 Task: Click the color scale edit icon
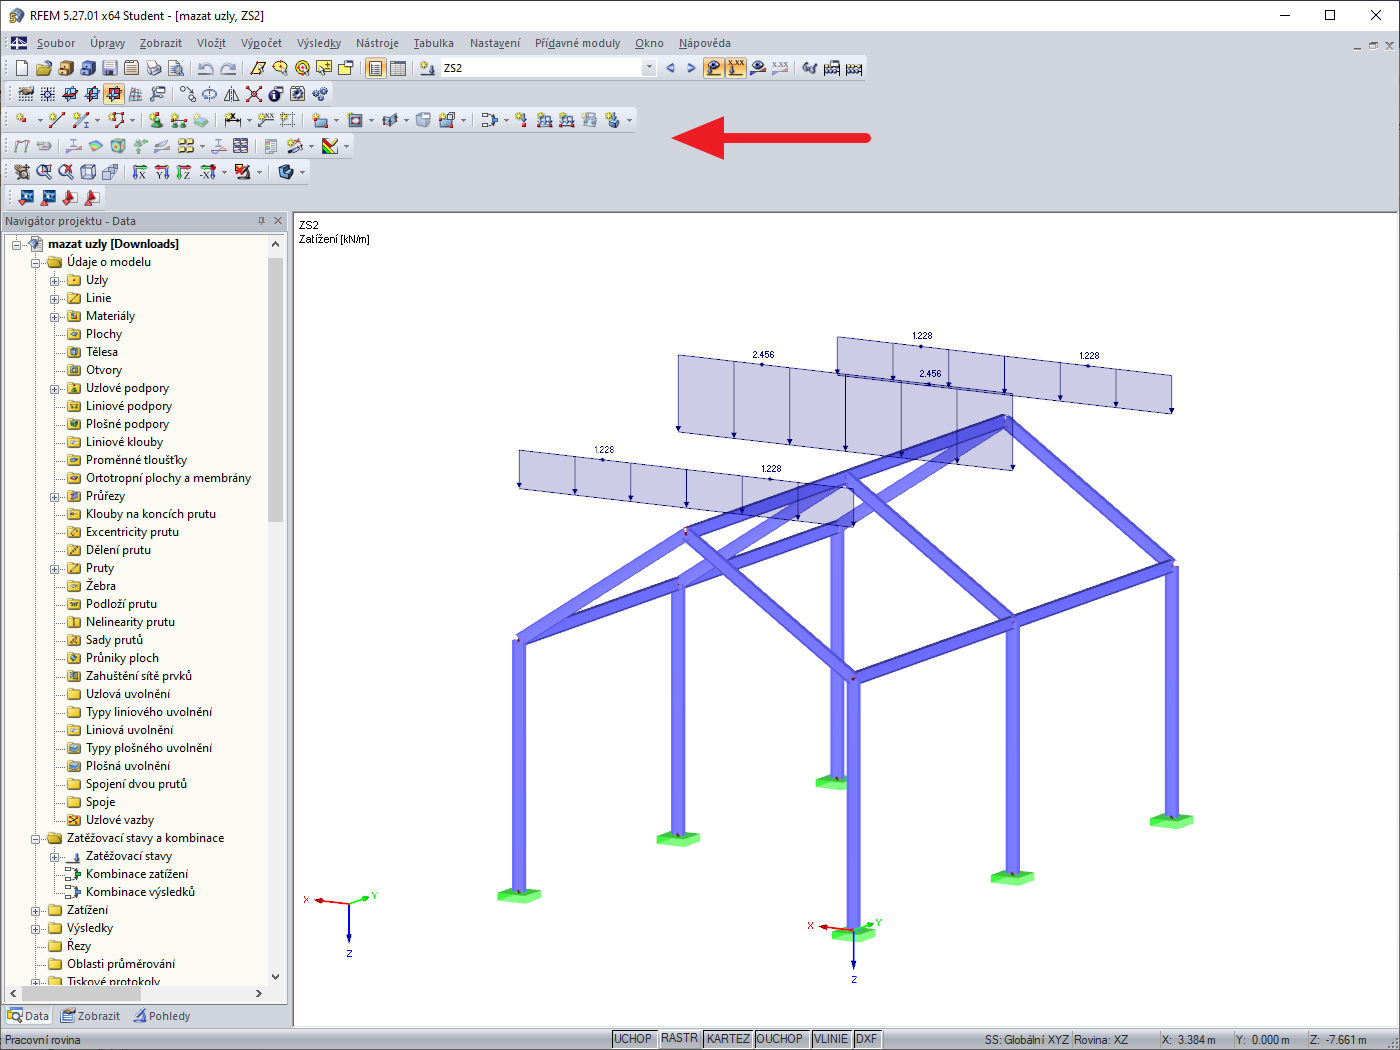(x=330, y=146)
